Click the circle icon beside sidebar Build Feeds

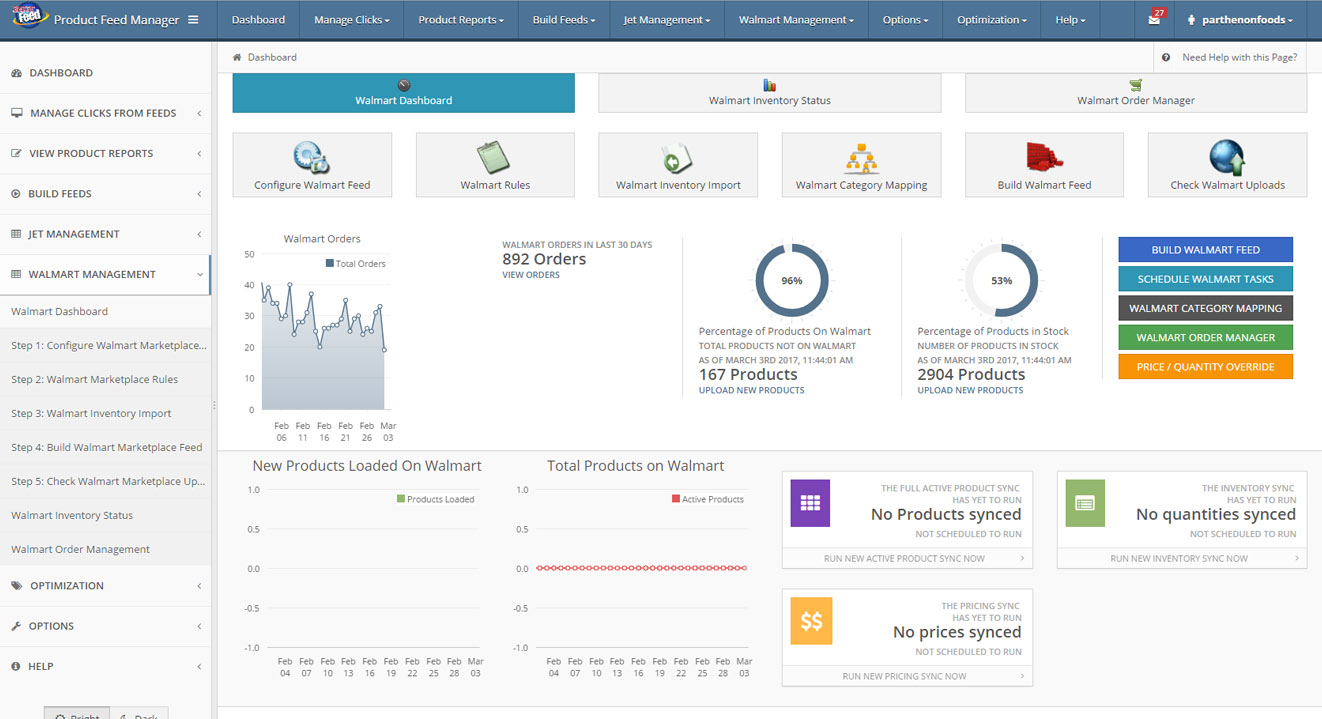point(17,193)
